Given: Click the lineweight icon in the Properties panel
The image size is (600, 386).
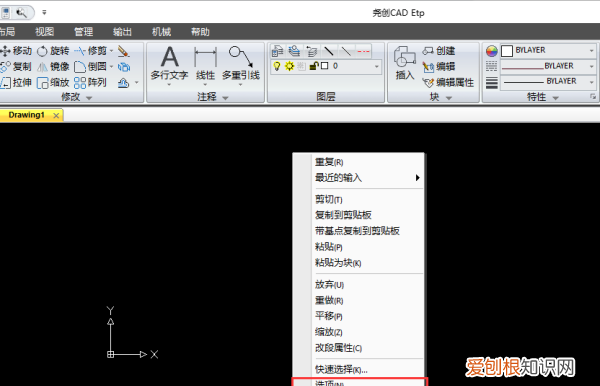Looking at the screenshot, I should 491,82.
